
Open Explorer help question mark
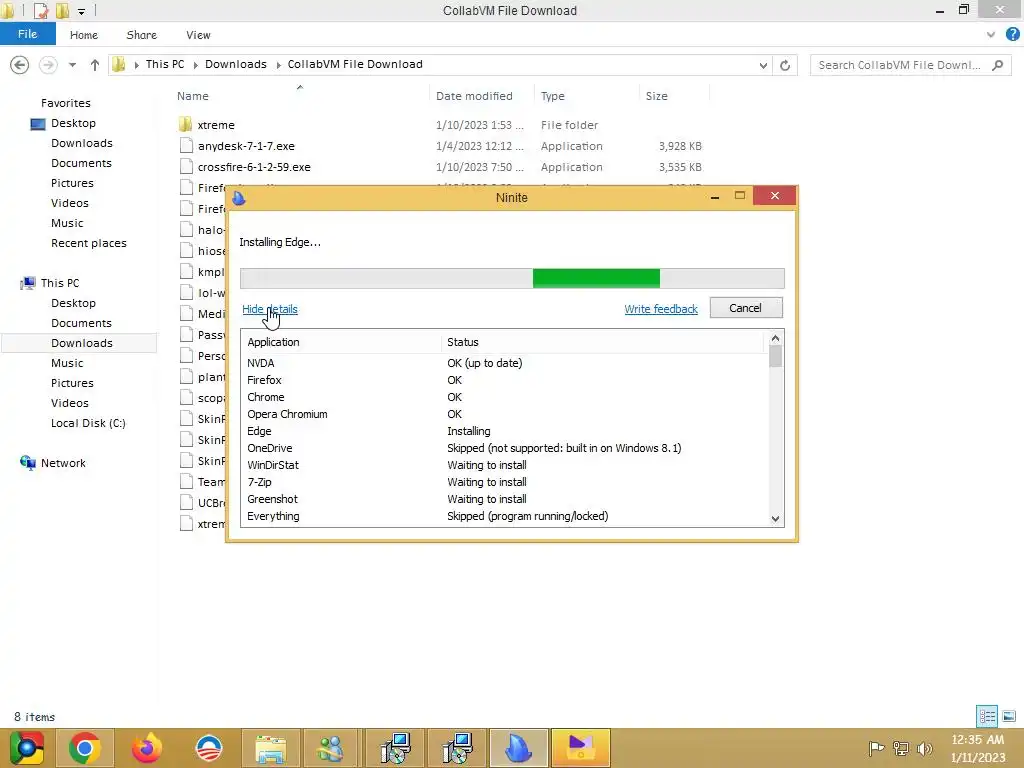(x=1012, y=35)
